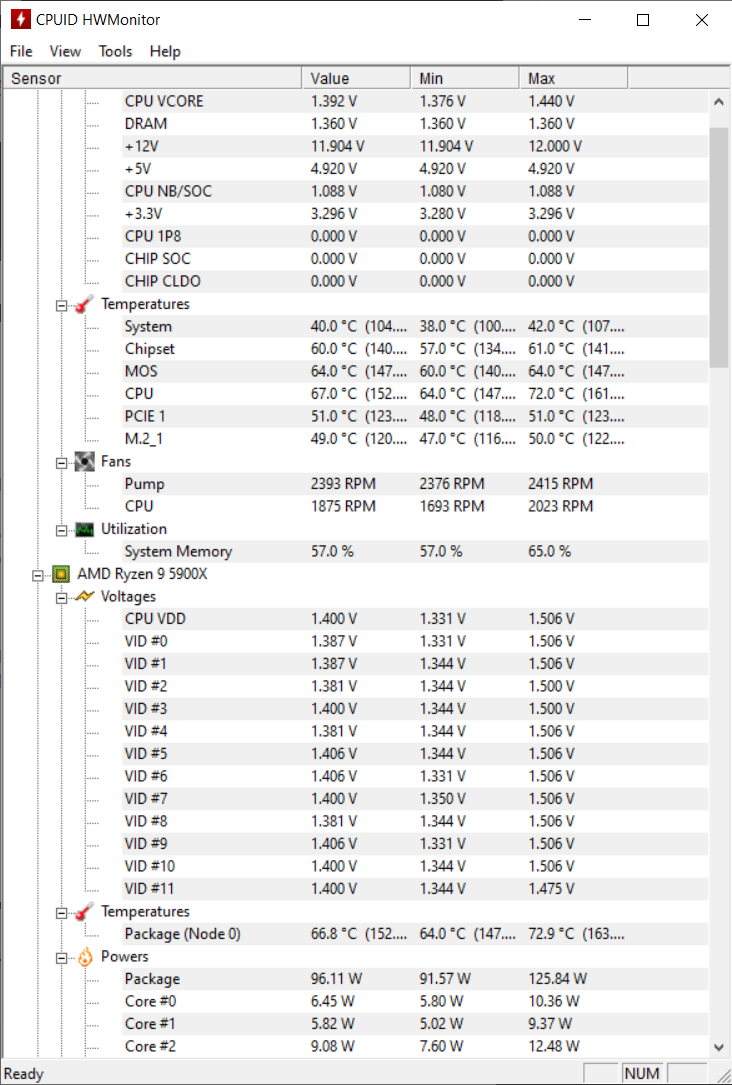This screenshot has height=1085, width=732.
Task: Click the 11.904 V +12V current value
Action: point(338,146)
